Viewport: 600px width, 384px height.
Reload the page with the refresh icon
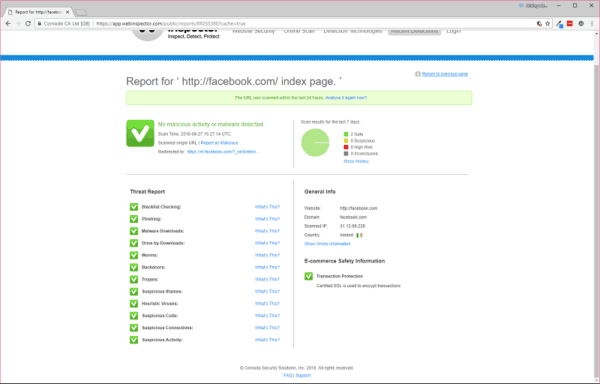point(28,24)
